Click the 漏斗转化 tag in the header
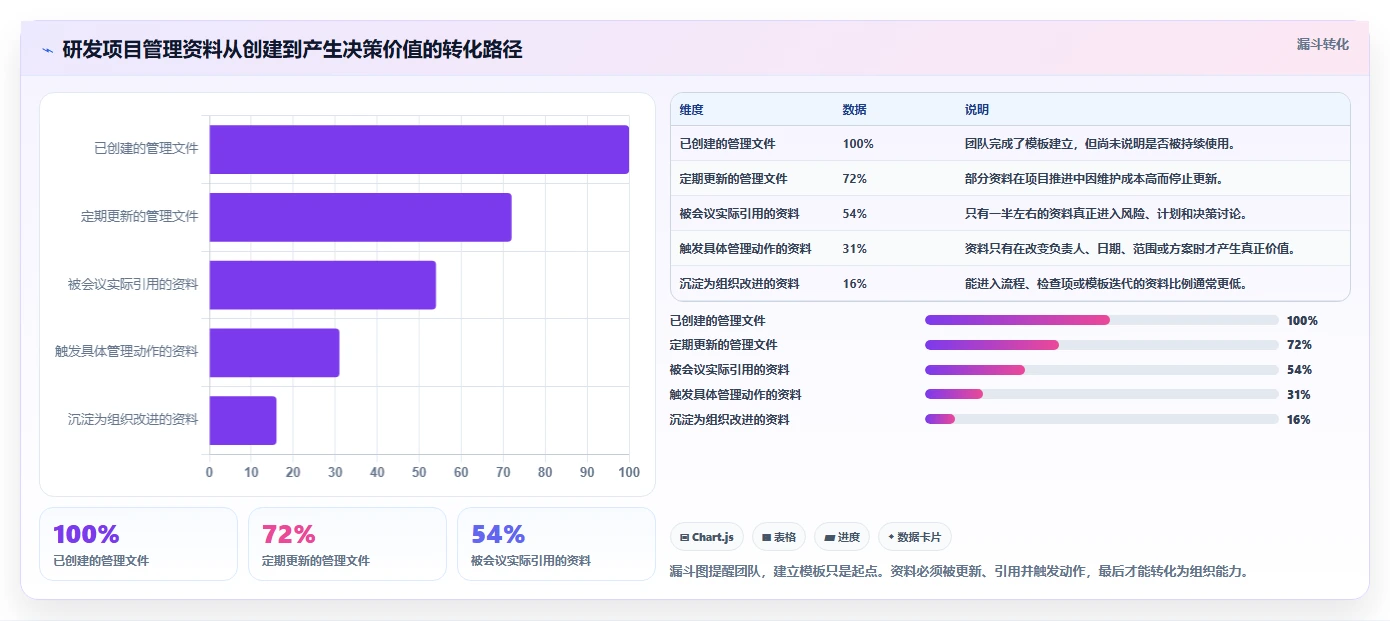 click(1322, 44)
